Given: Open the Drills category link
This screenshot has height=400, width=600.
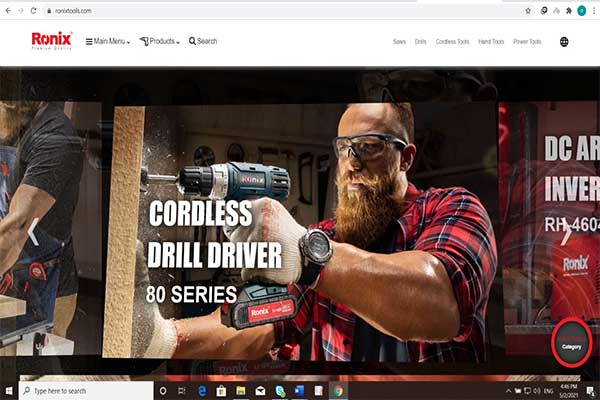Looking at the screenshot, I should [x=421, y=41].
